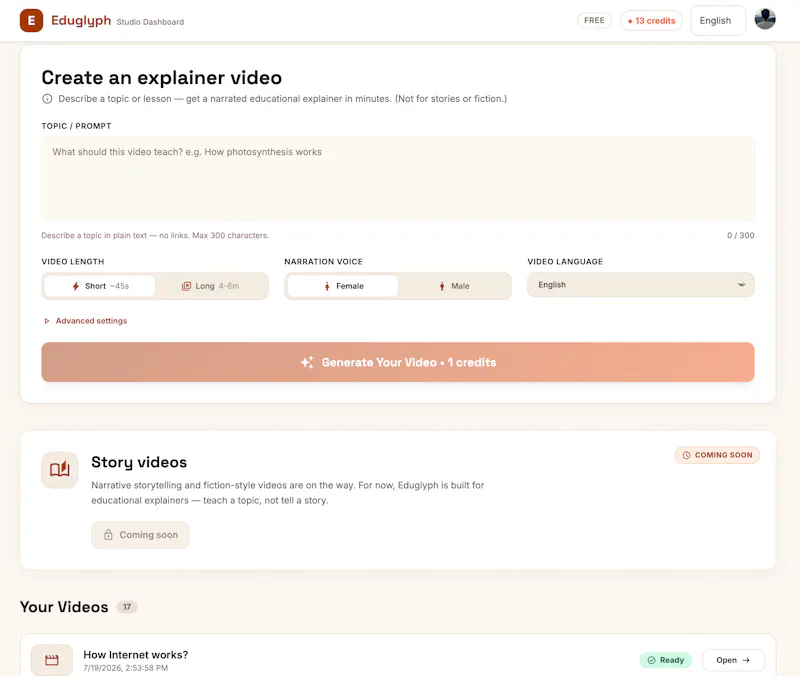Expand Advanced settings
This screenshot has height=676, width=800.
click(x=85, y=321)
